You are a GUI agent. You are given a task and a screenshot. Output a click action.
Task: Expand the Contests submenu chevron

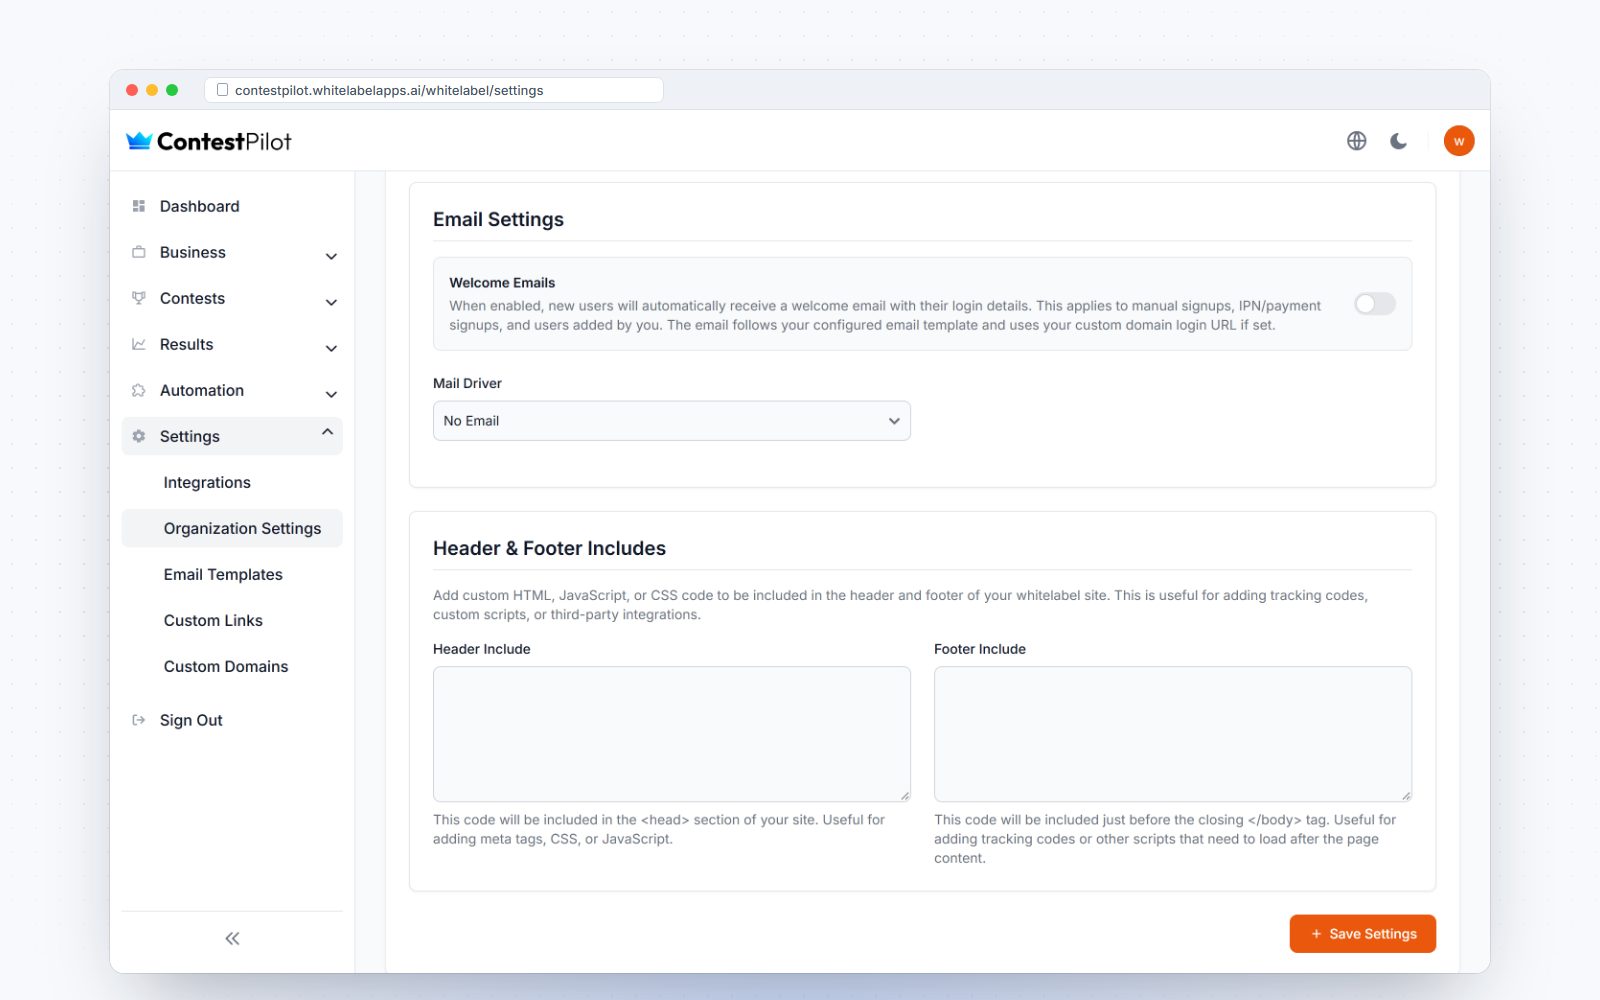331,302
